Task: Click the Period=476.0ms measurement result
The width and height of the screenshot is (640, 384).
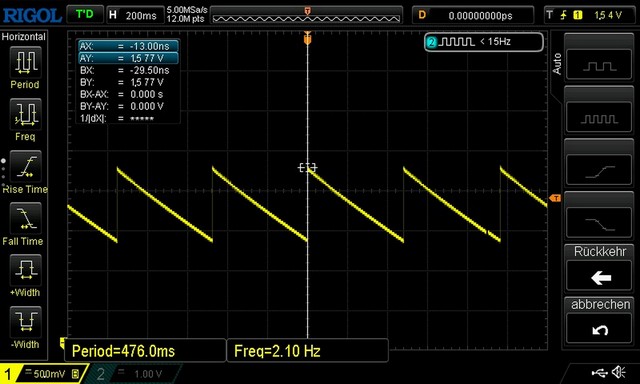Action: click(145, 351)
